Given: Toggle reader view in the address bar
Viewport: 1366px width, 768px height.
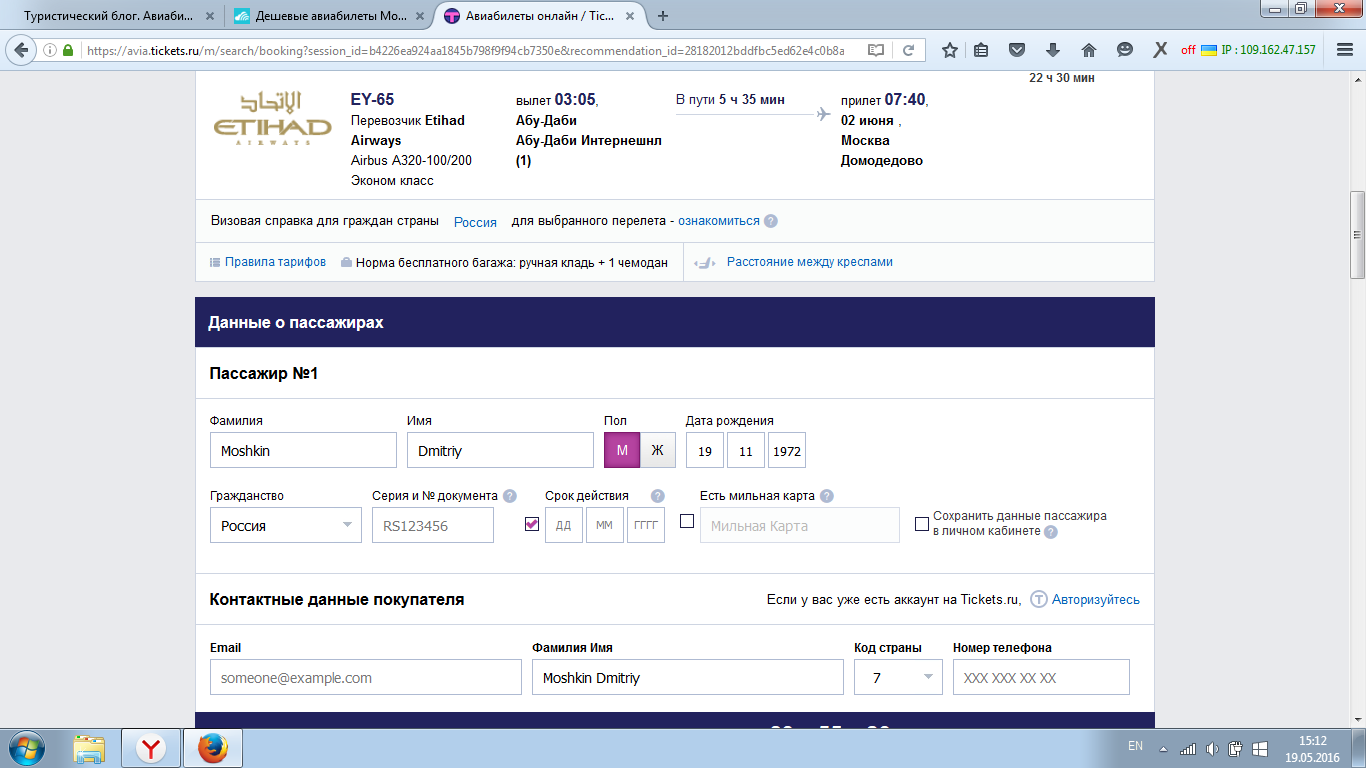Looking at the screenshot, I should tap(876, 50).
